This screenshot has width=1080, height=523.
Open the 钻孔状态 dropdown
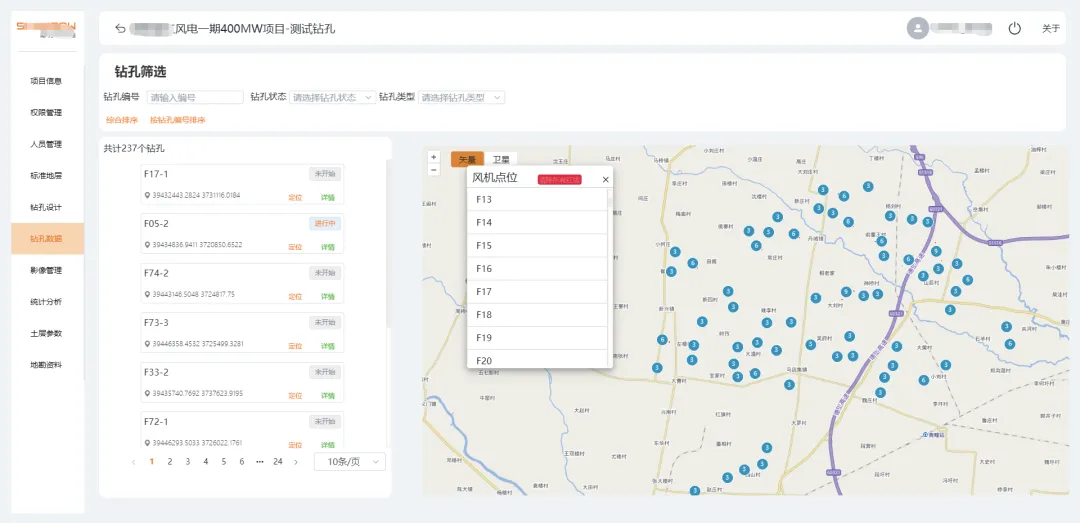click(x=333, y=97)
